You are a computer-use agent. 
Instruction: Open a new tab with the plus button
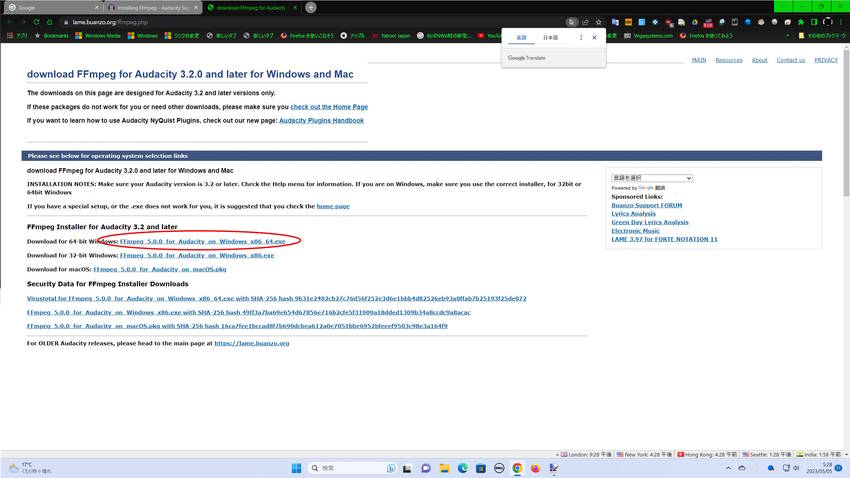coord(311,8)
